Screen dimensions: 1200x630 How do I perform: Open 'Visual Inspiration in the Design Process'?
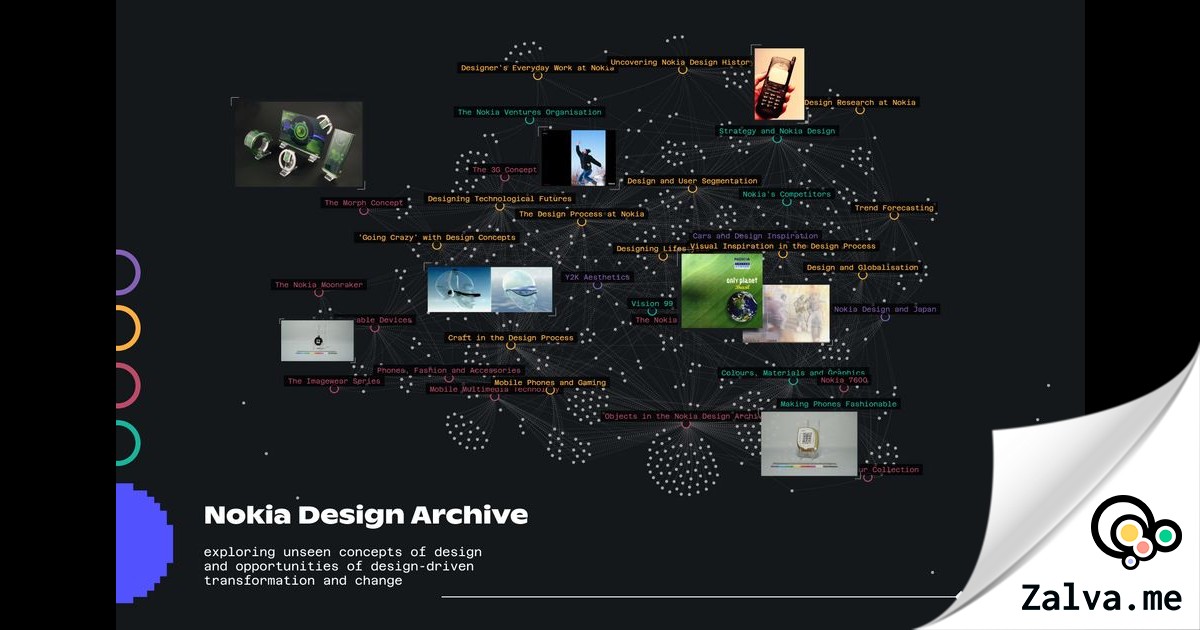click(783, 246)
